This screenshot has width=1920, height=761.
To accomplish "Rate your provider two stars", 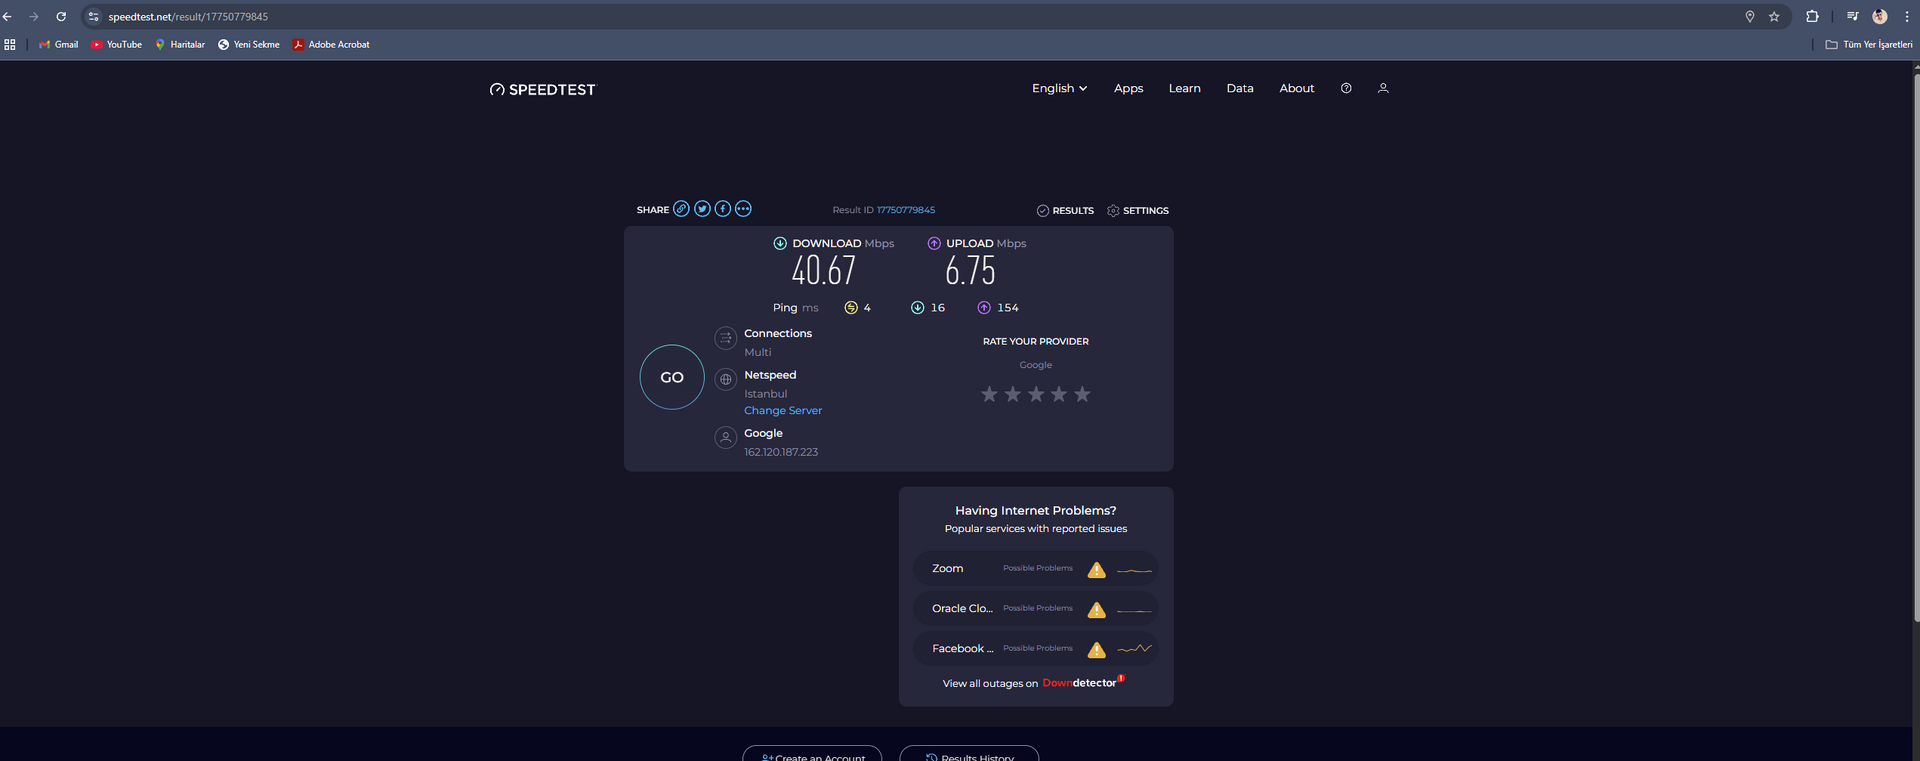I will (x=1013, y=394).
